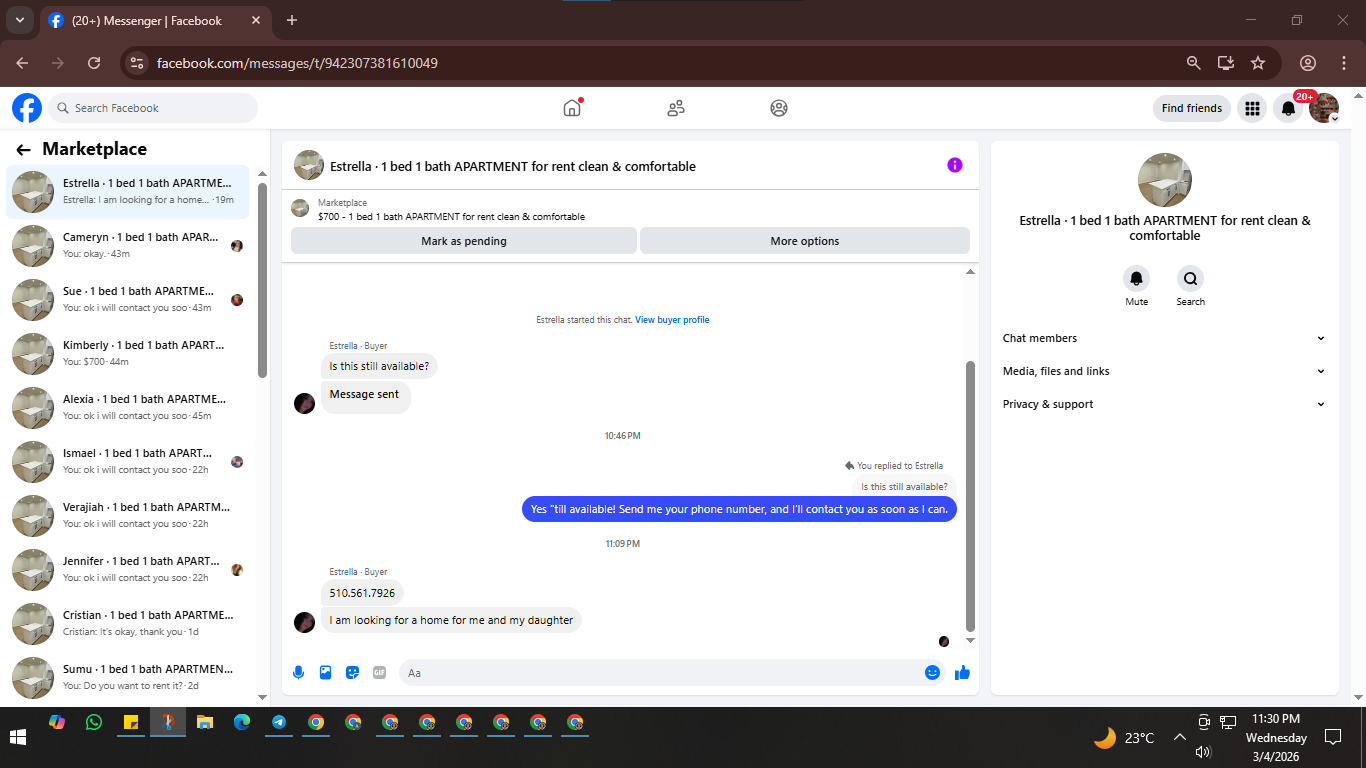Image resolution: width=1366 pixels, height=768 pixels.
Task: Expand the Chat members section
Action: click(1164, 338)
